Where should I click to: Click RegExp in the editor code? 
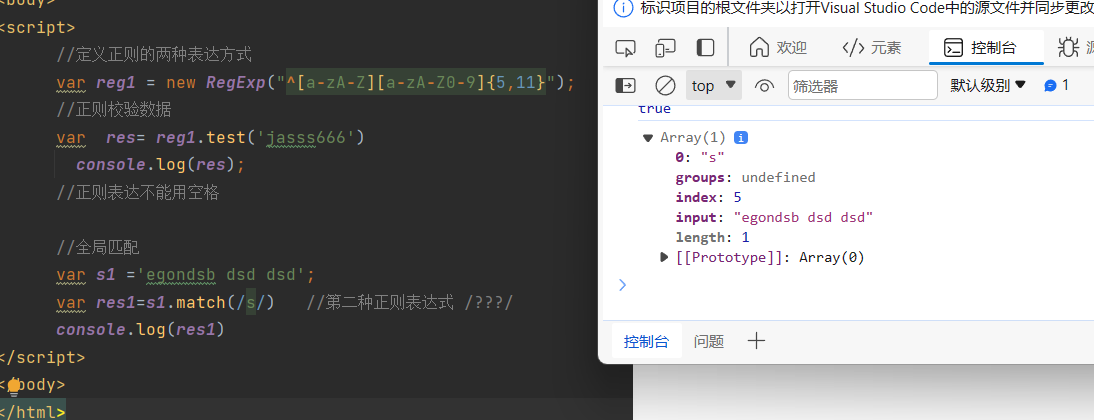(x=236, y=83)
